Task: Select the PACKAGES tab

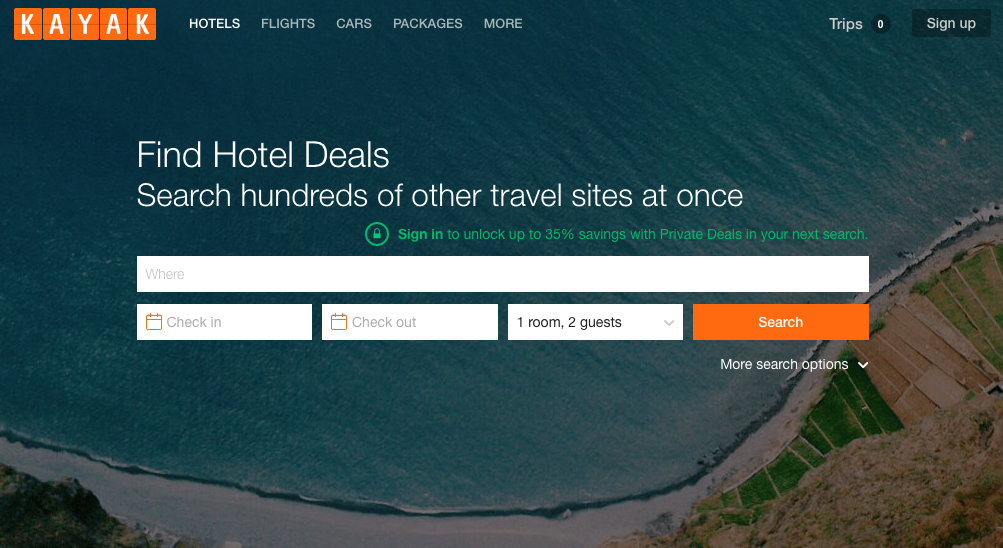Action: click(427, 24)
